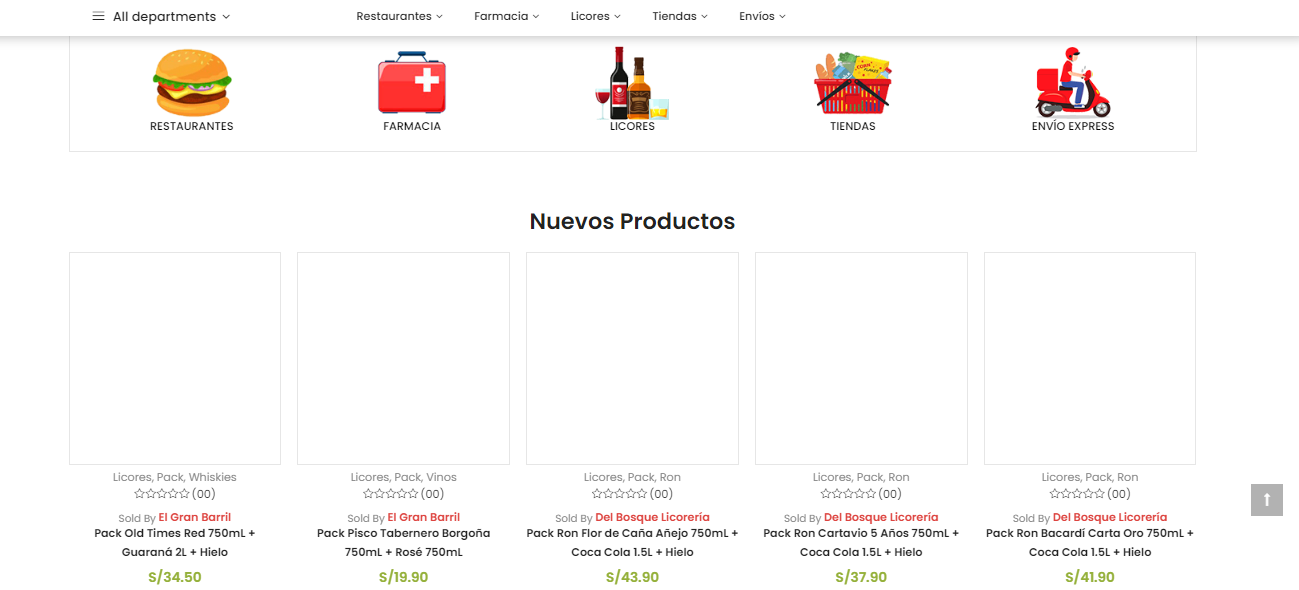Click Ron category under Flor de Caña

click(x=670, y=477)
